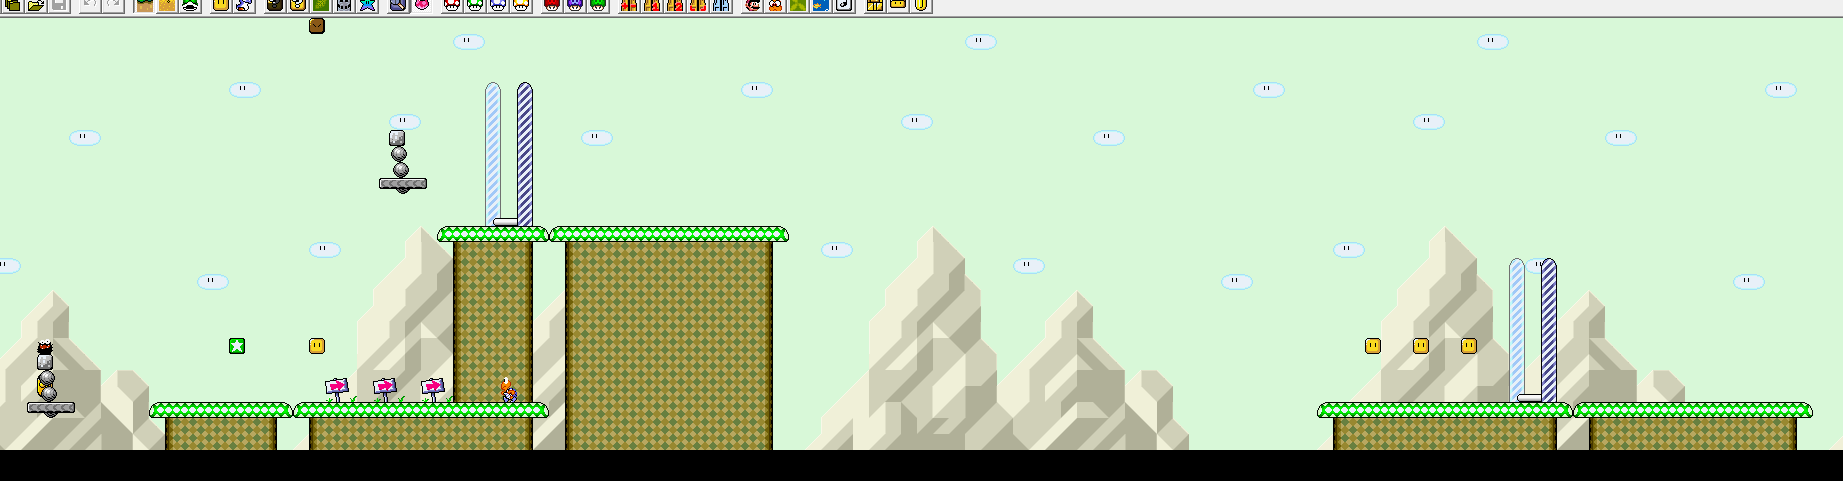Select the gray stone block on floating platform

click(397, 138)
